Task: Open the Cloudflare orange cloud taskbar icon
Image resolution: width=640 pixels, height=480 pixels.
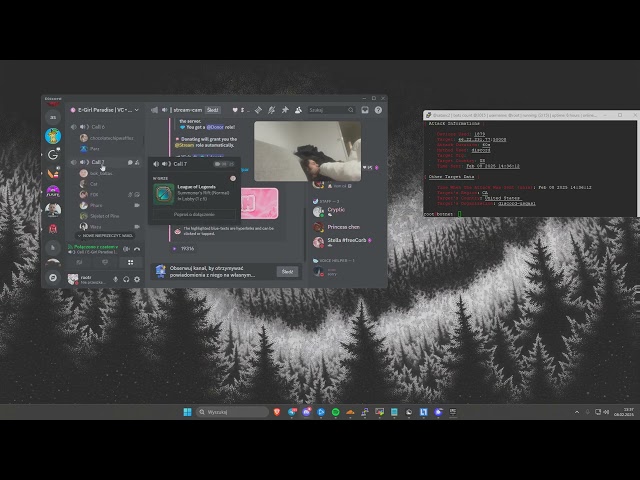Action: click(350, 412)
